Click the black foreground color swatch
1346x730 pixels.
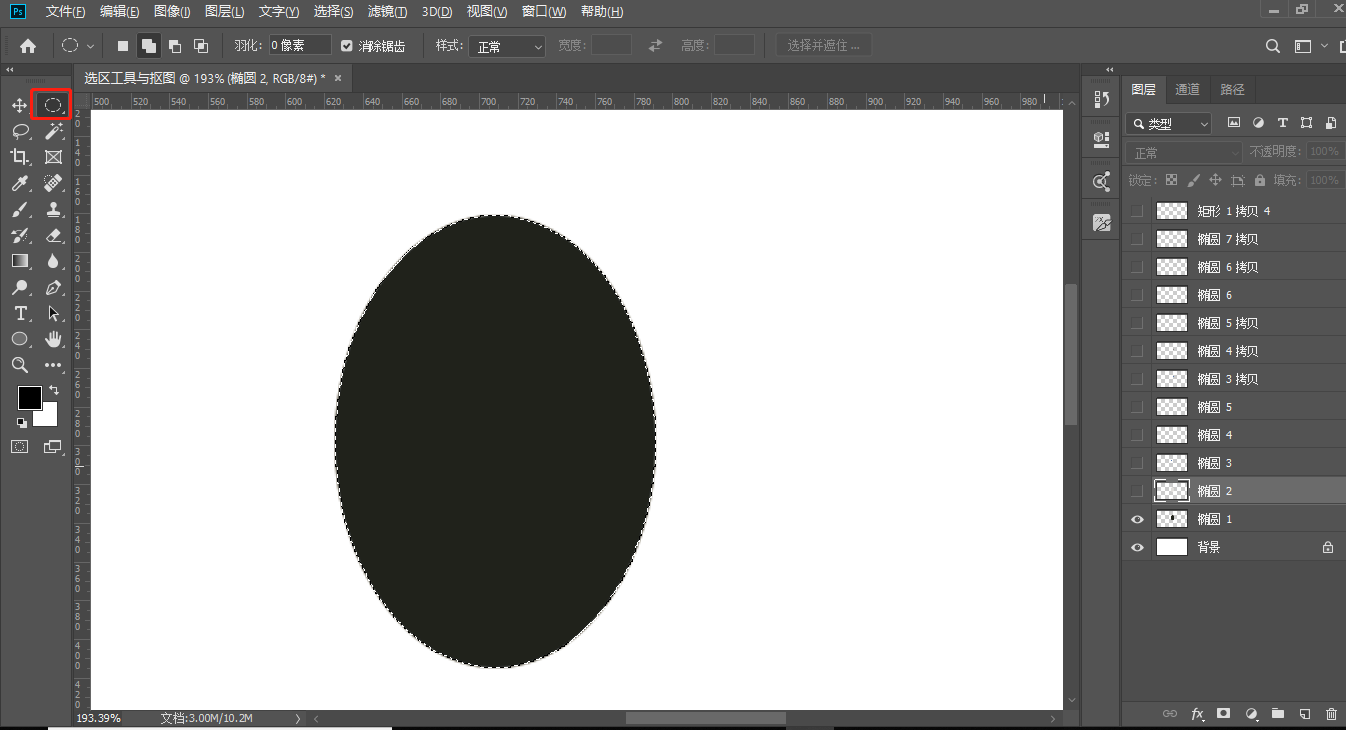(x=29, y=397)
